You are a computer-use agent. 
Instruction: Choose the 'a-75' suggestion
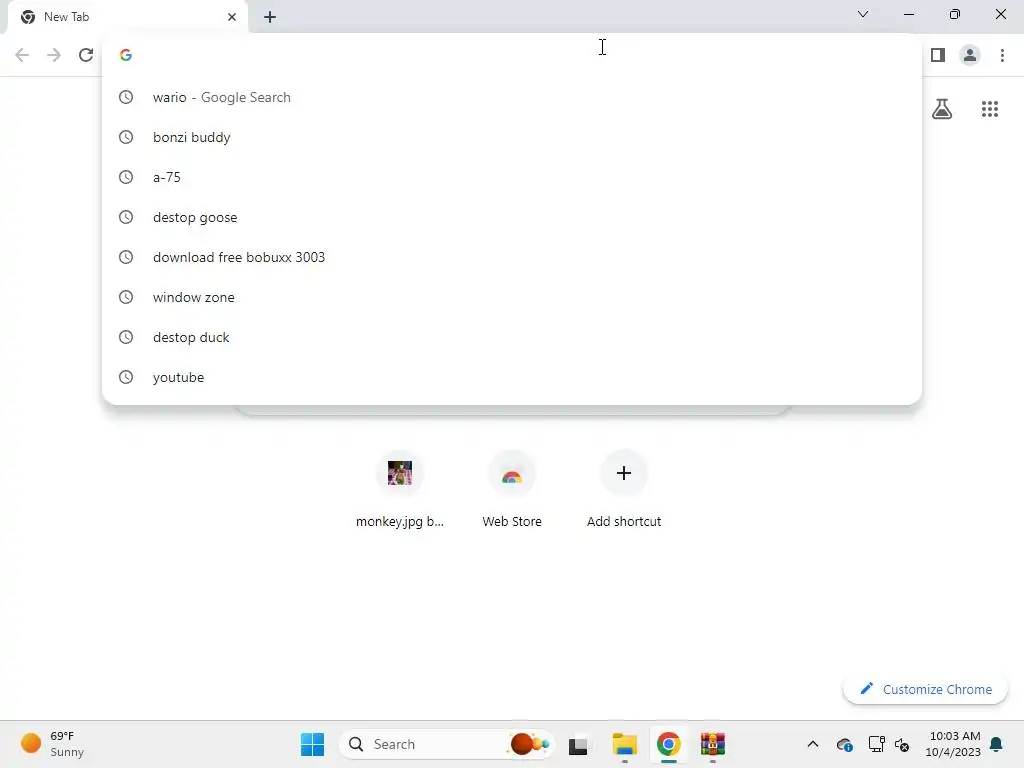[511, 177]
